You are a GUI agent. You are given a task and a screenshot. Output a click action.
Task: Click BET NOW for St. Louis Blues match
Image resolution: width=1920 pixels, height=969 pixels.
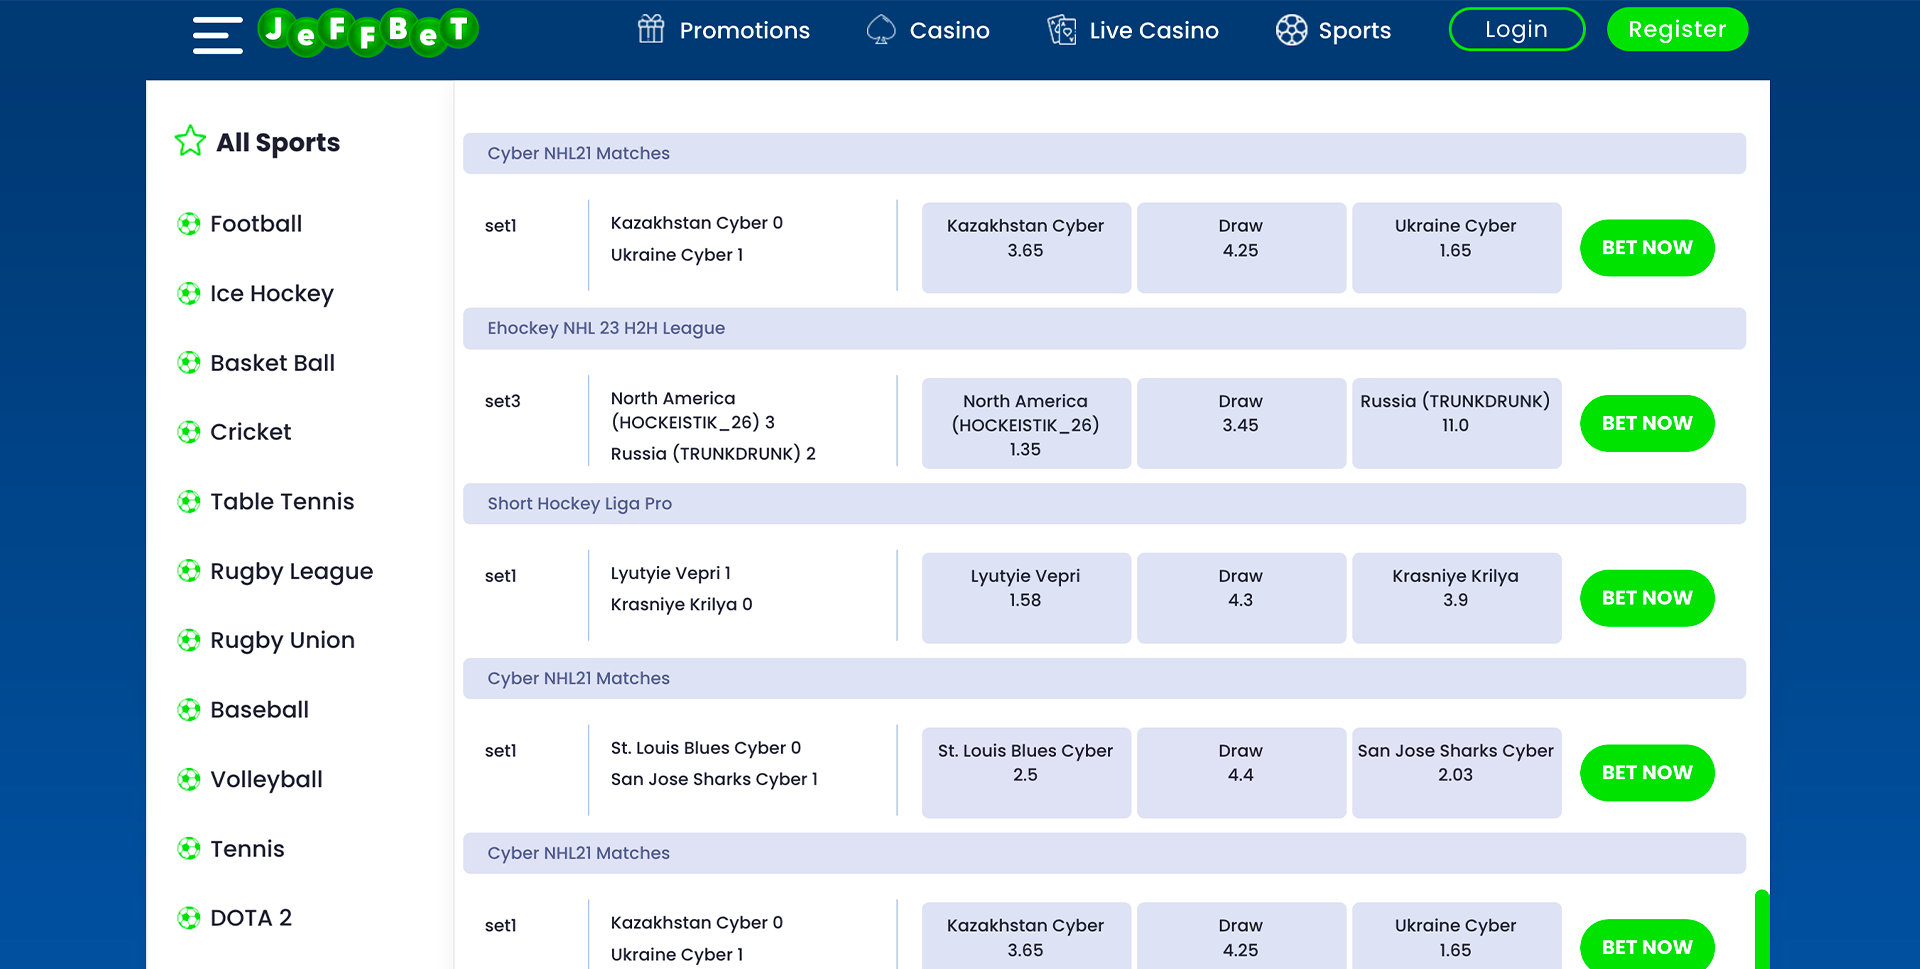click(x=1647, y=773)
